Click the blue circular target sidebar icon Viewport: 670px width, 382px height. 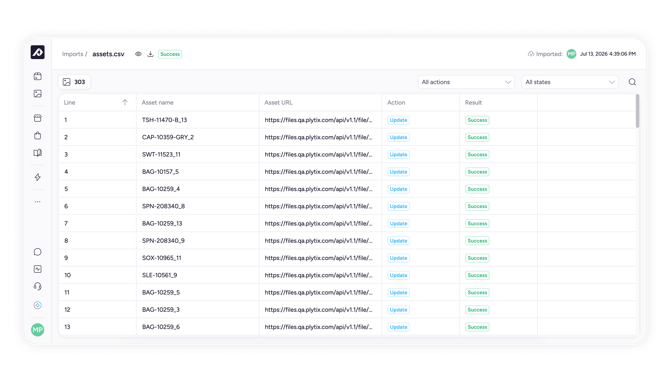pos(38,305)
